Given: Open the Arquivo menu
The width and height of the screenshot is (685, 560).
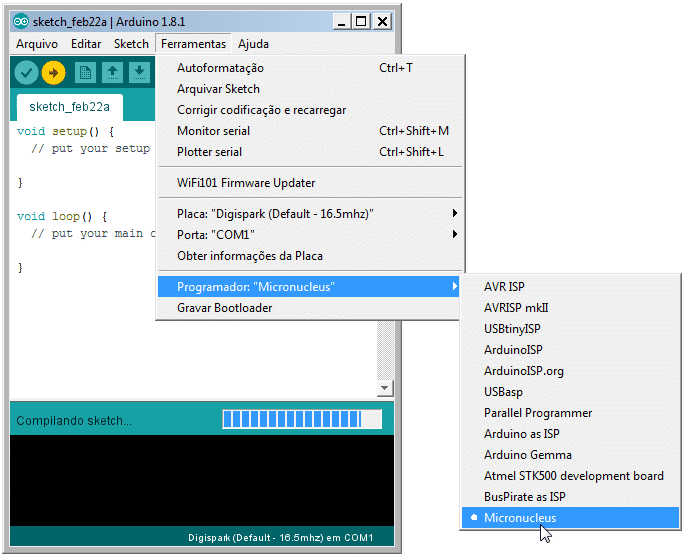Looking at the screenshot, I should 37,44.
